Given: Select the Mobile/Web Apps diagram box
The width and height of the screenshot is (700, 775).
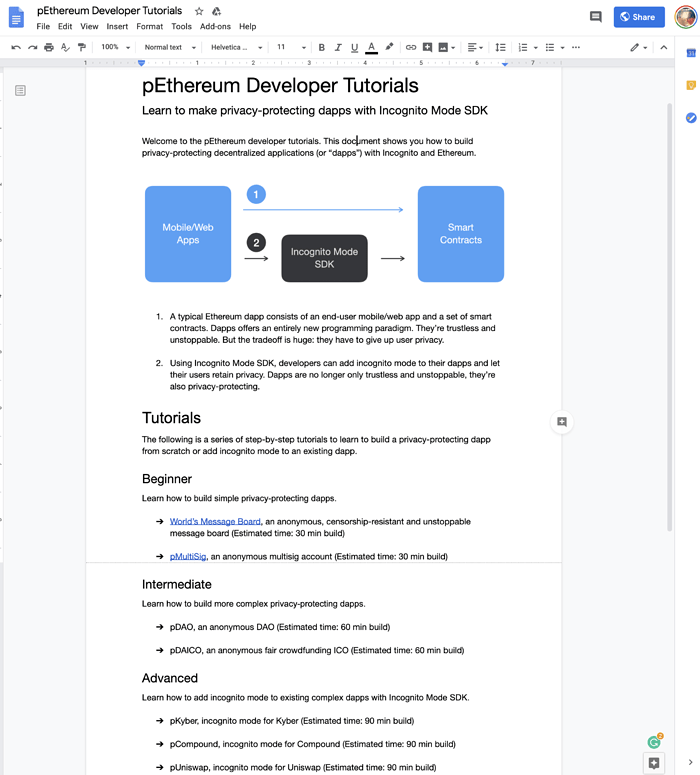Looking at the screenshot, I should click(x=188, y=234).
